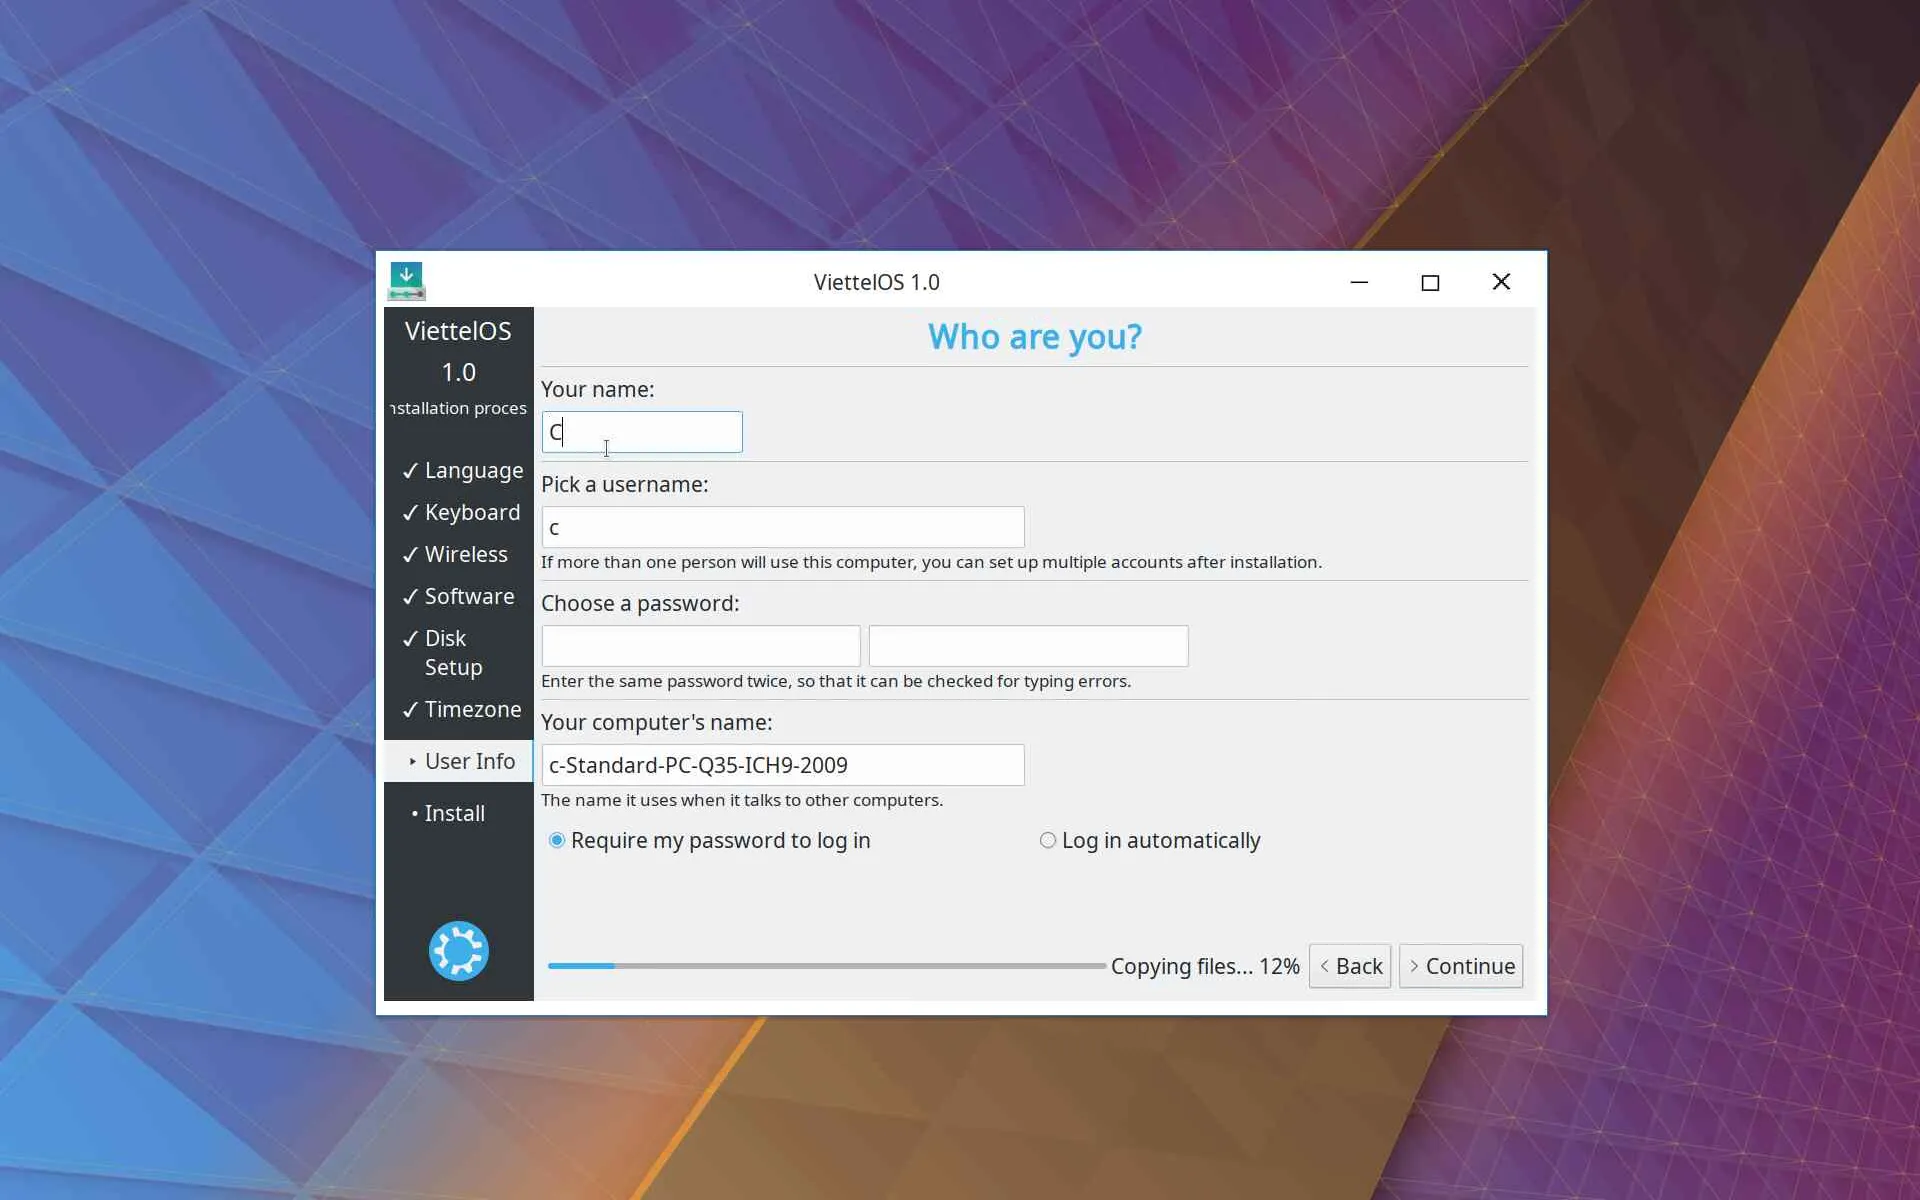The height and width of the screenshot is (1200, 1920).
Task: Click the Keyboard step in sidebar
Action: tap(471, 512)
